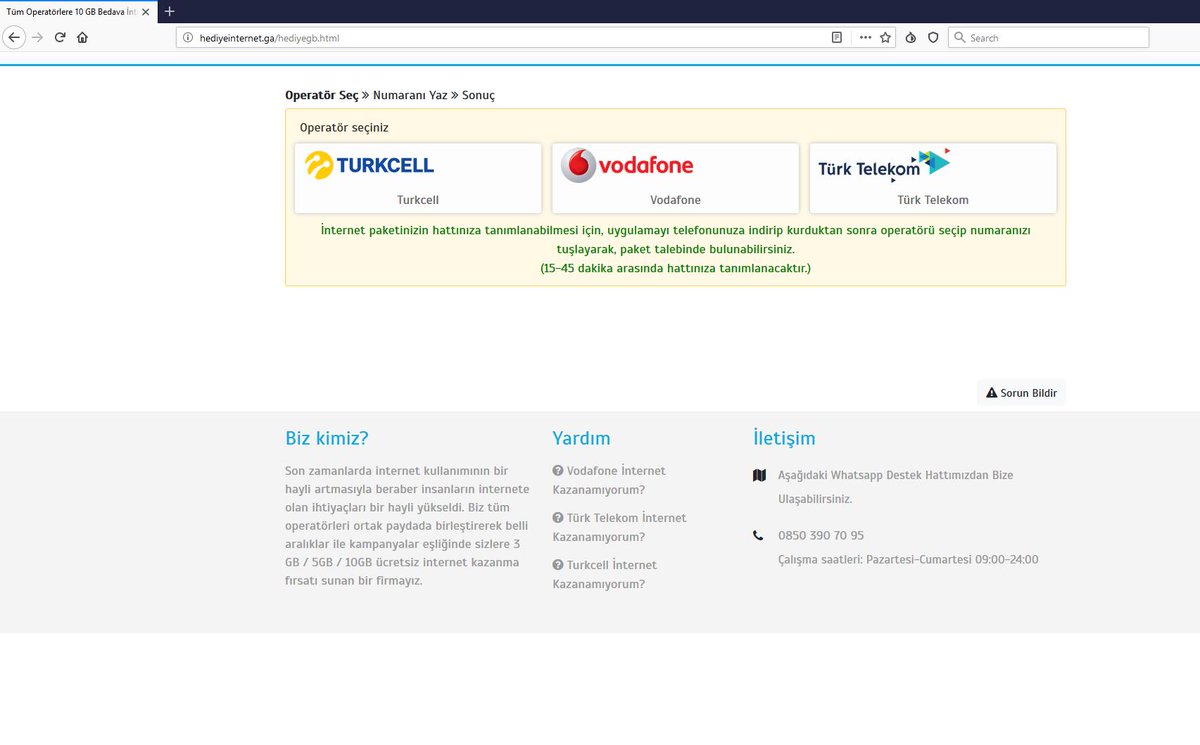Click the Sonuç breadcrumb step

tap(478, 95)
